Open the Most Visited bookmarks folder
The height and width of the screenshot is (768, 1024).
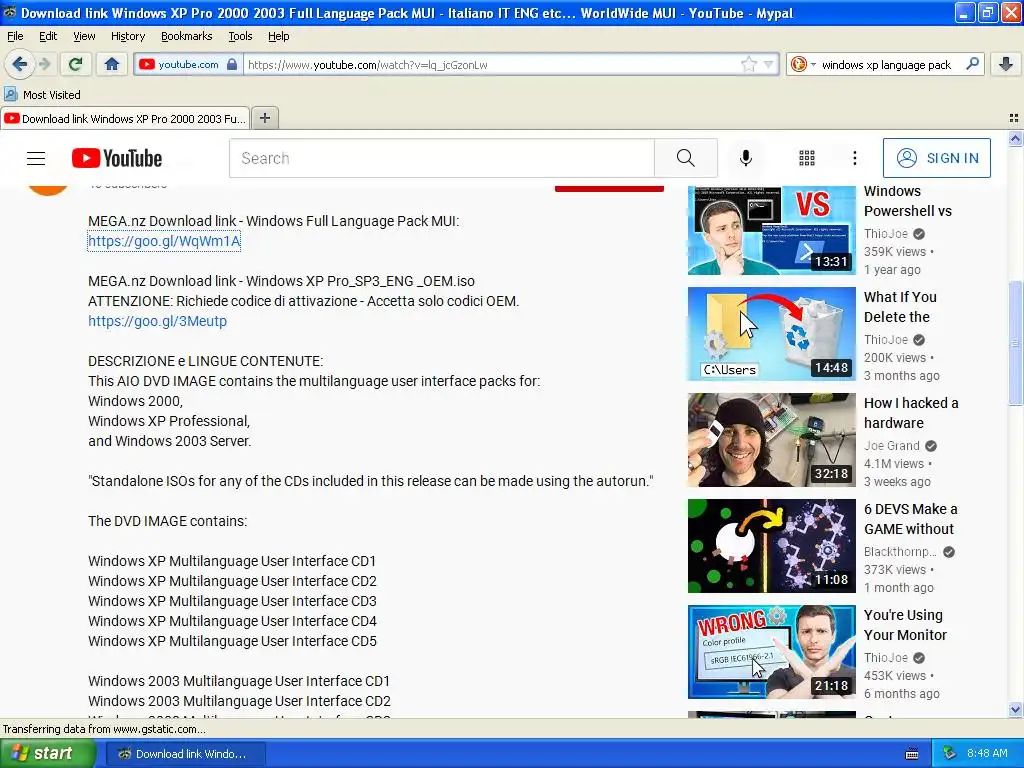42,95
